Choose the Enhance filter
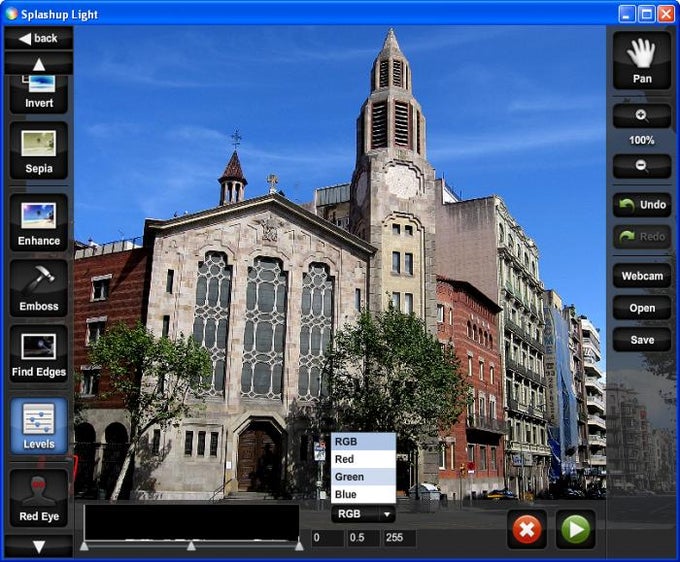680x562 pixels. 39,222
